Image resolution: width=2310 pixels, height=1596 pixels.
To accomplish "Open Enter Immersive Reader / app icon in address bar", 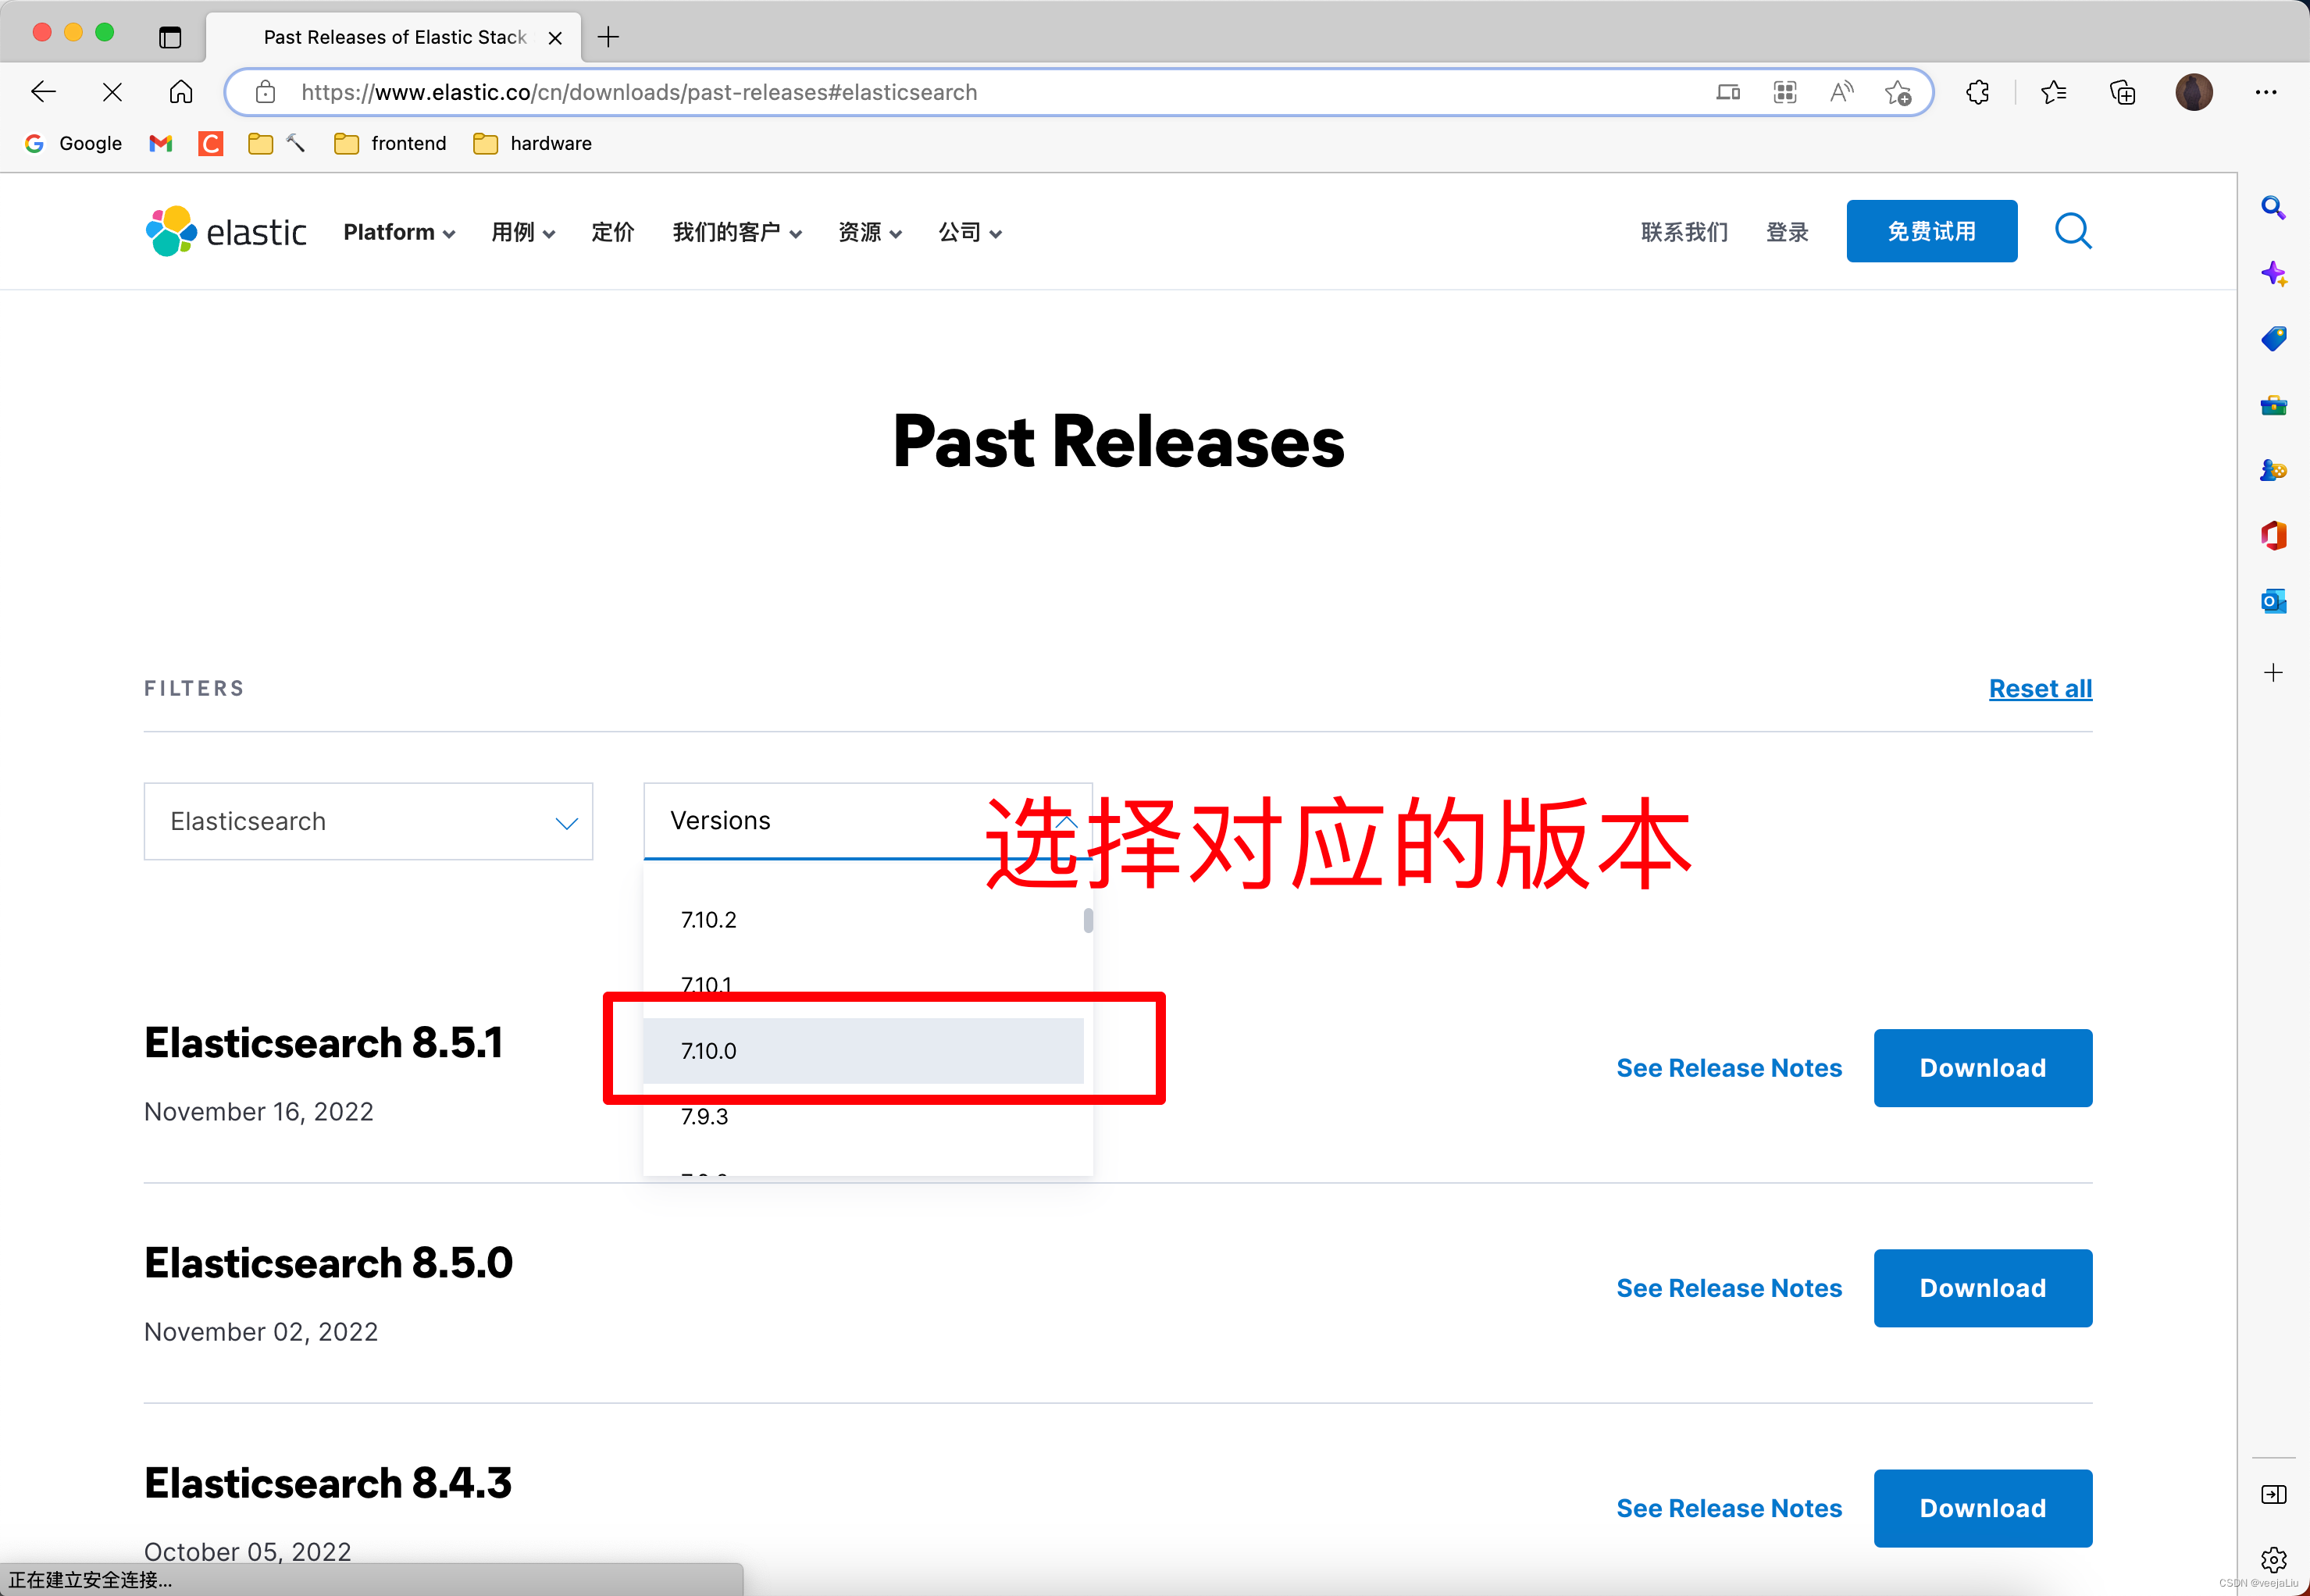I will [x=1727, y=92].
